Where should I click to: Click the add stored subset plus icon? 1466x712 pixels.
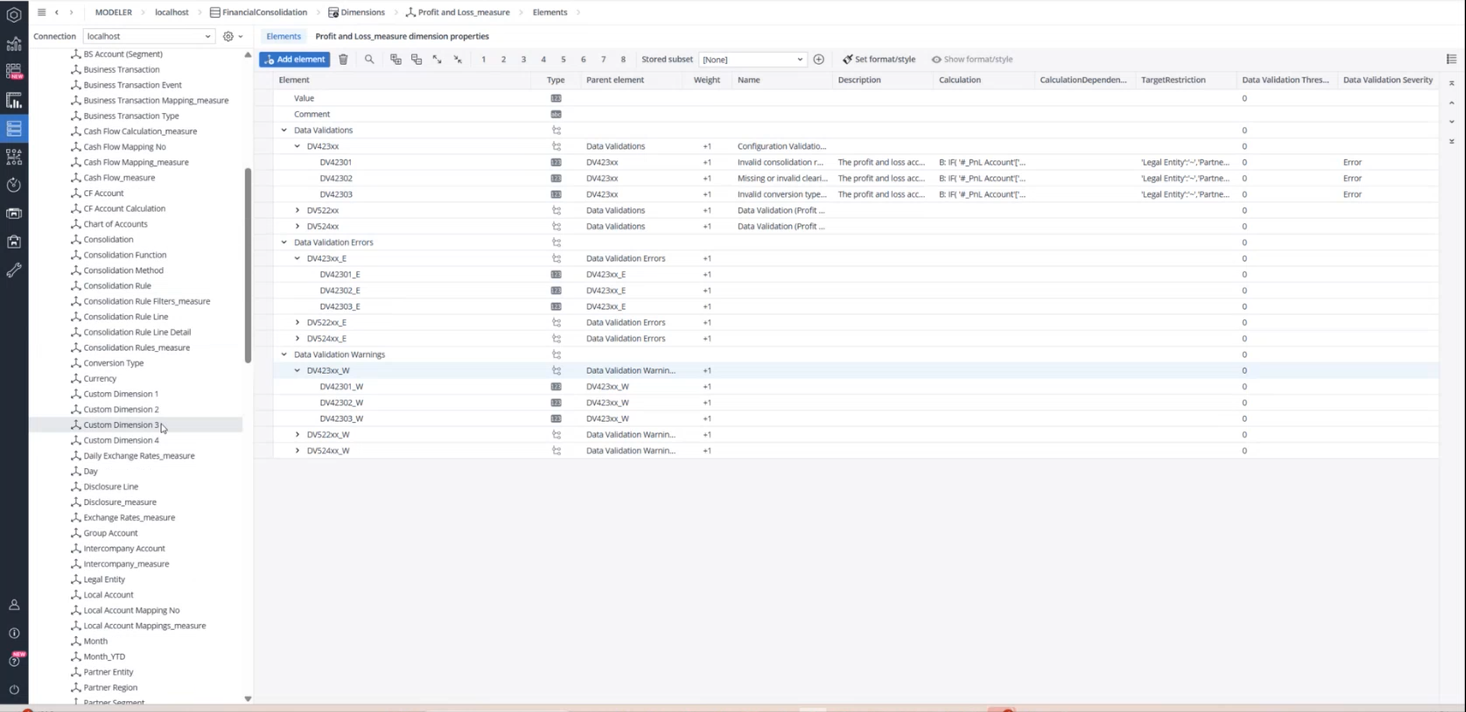(x=818, y=60)
